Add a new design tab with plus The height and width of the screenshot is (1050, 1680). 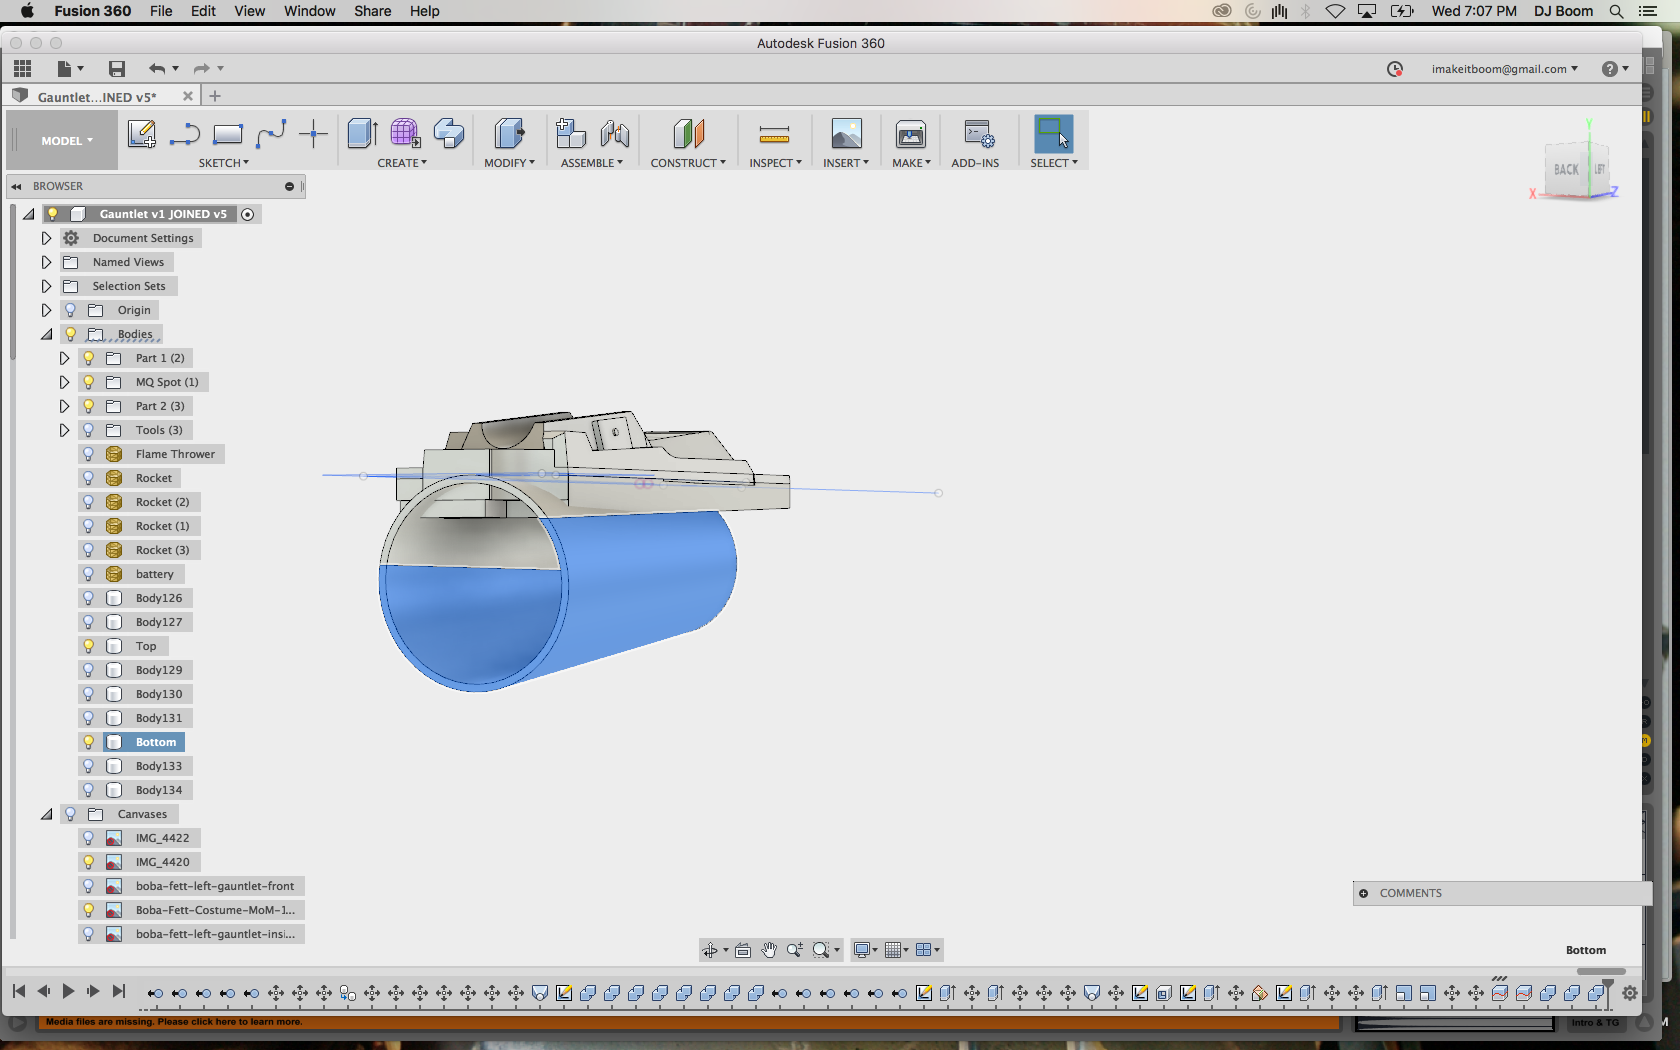click(x=215, y=97)
